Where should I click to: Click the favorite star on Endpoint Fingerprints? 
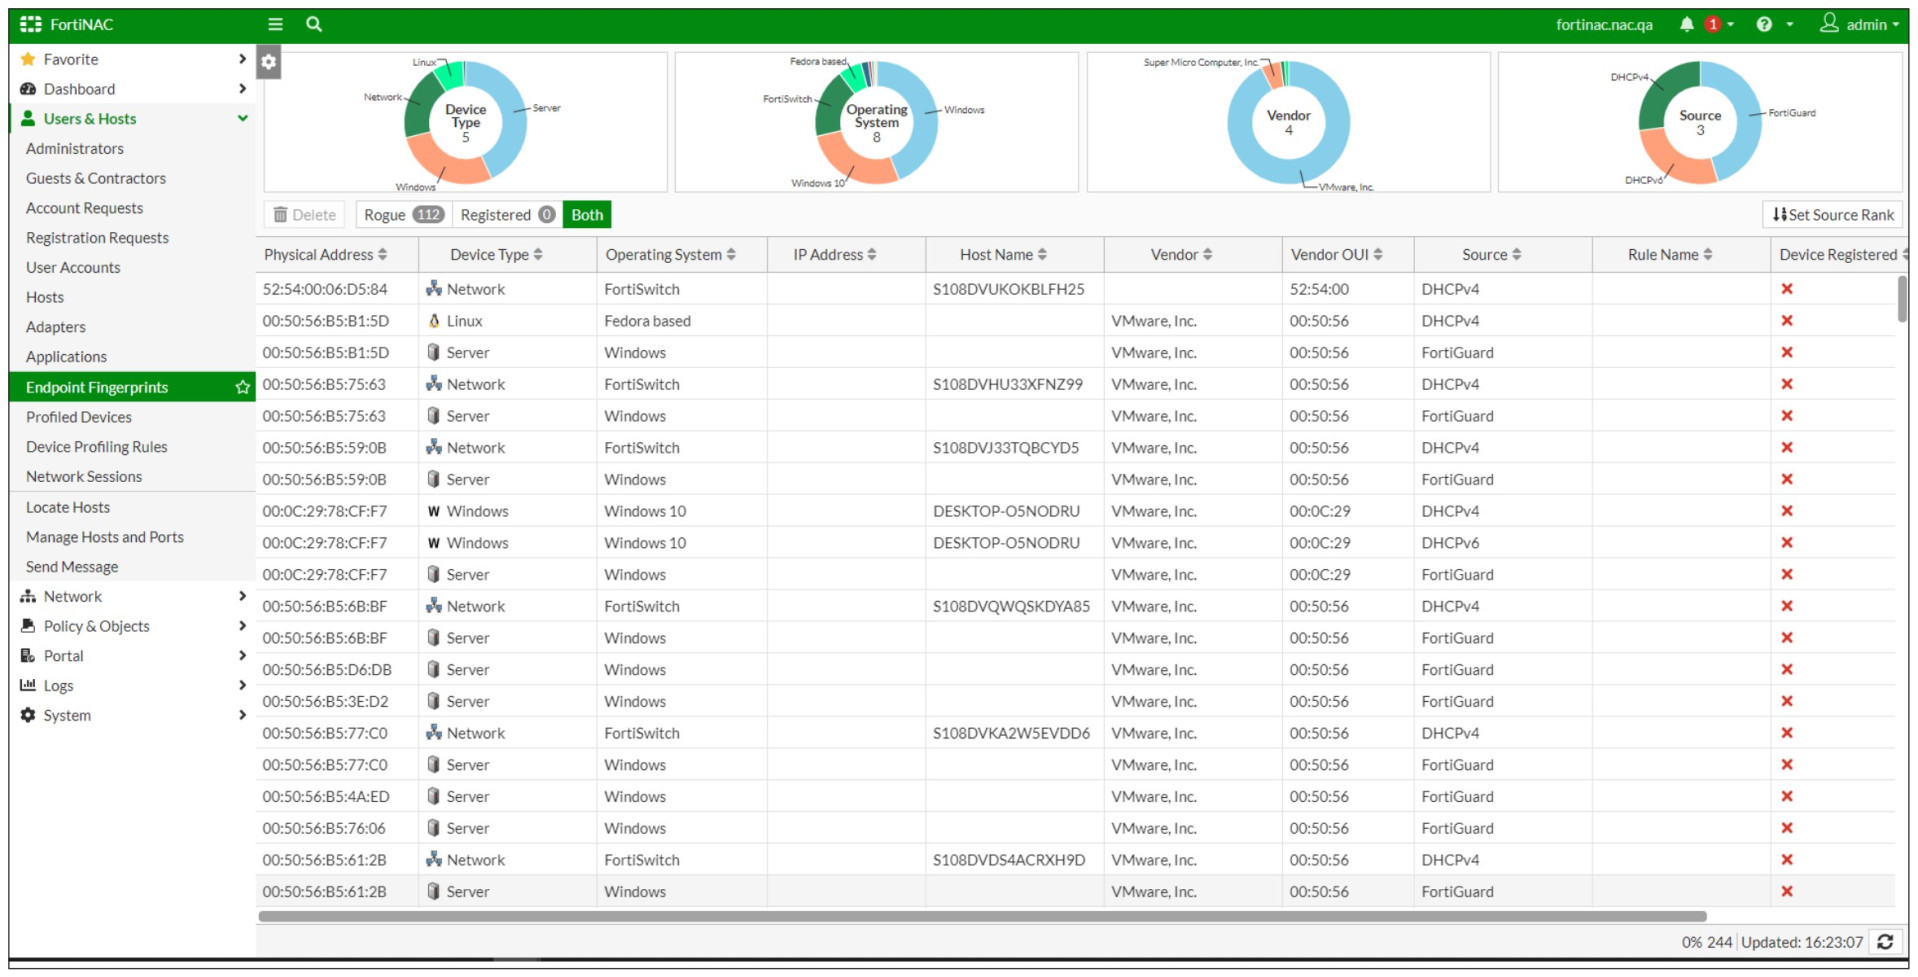click(242, 387)
